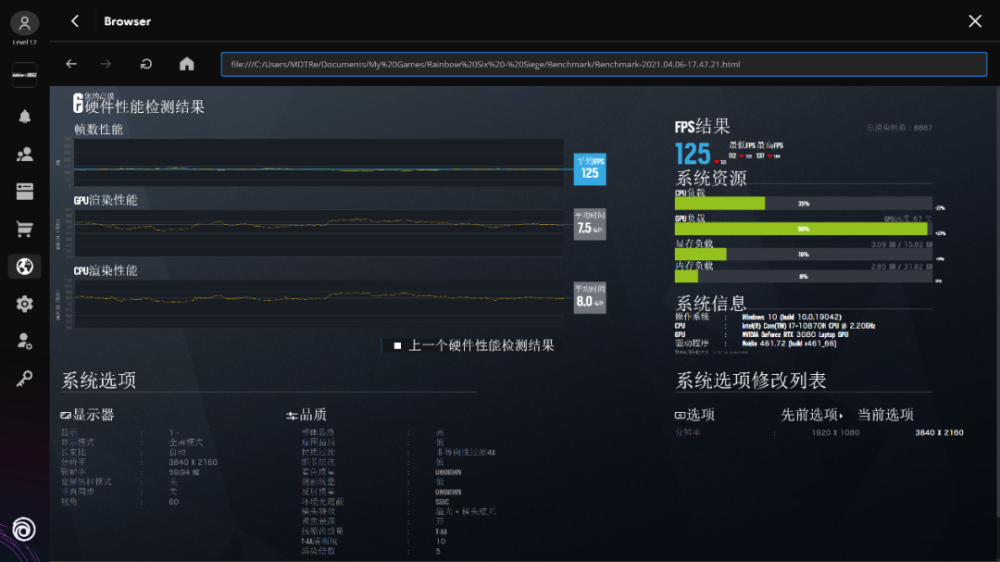Click the monitor icon beside 显示器
The image size is (1000, 562).
(x=65, y=415)
